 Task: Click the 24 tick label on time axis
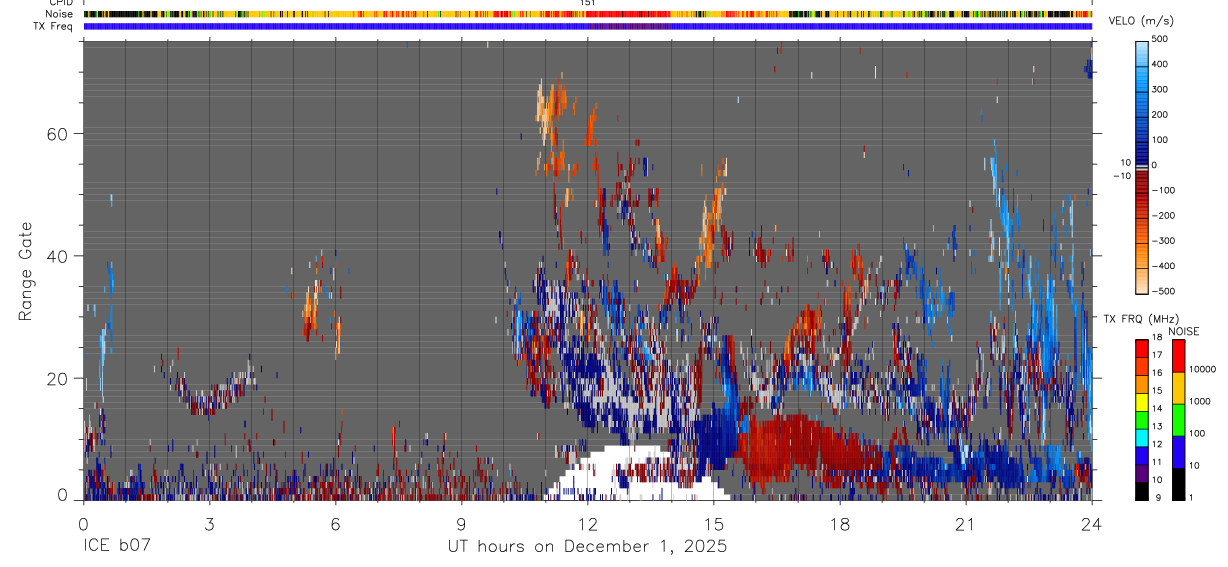coord(1092,524)
